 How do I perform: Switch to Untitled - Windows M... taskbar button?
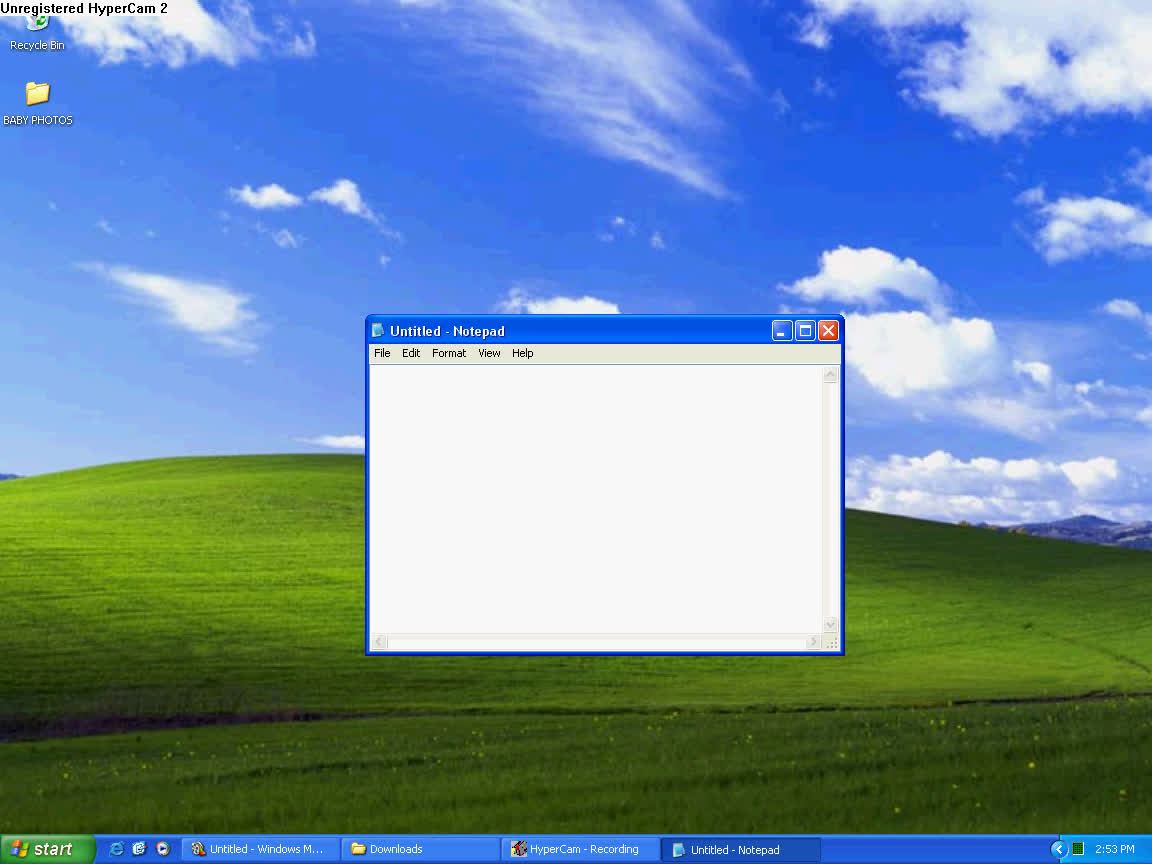260,849
